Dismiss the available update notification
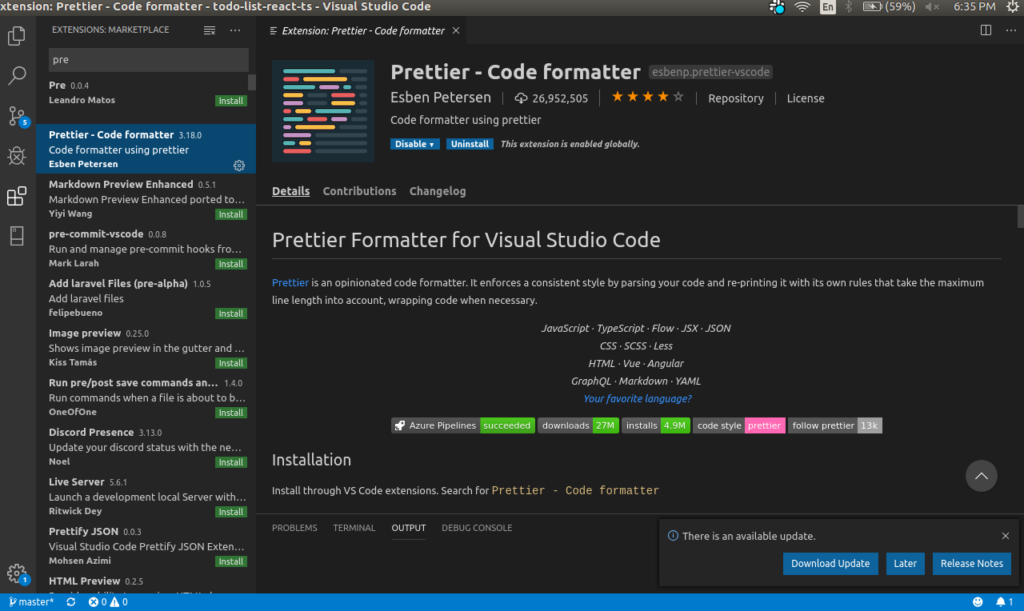 1005,536
